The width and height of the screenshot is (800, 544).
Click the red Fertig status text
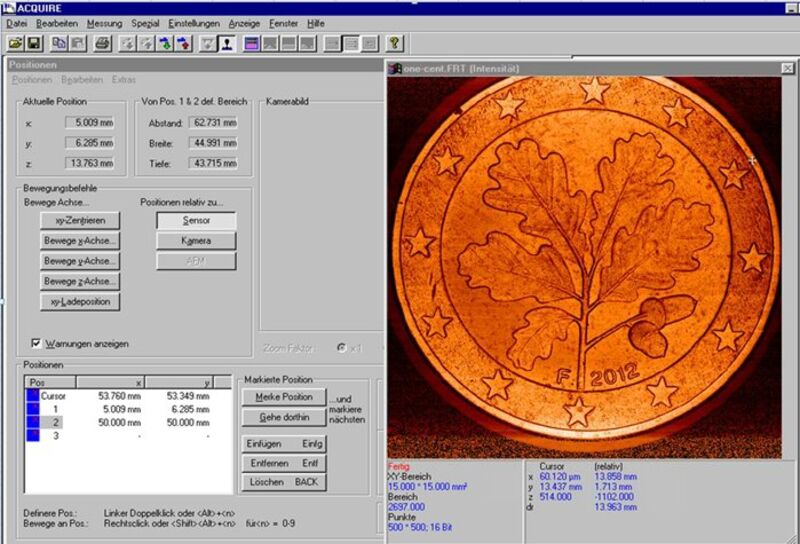pyautogui.click(x=398, y=466)
